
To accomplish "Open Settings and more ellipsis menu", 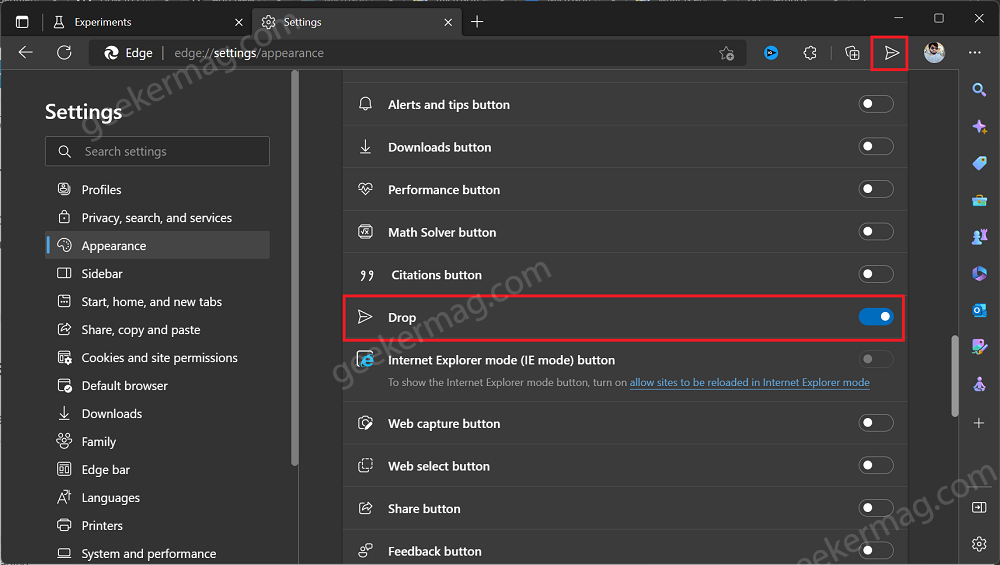I will (x=974, y=53).
